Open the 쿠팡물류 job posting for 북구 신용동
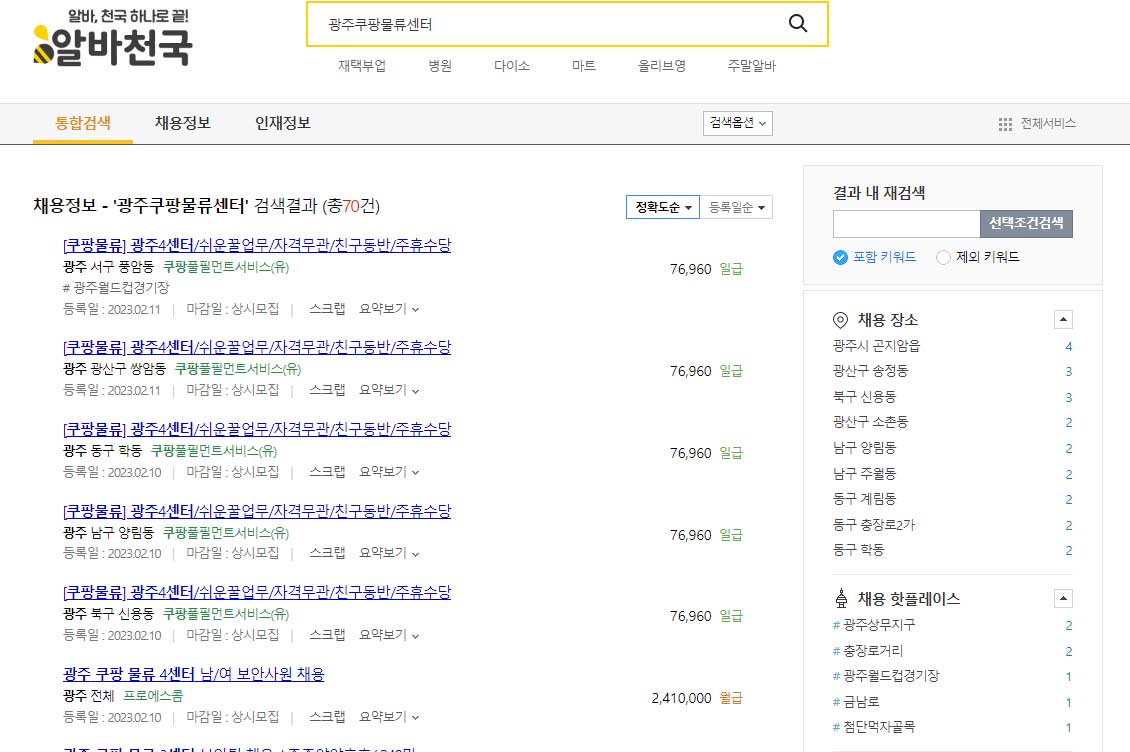 tap(257, 593)
